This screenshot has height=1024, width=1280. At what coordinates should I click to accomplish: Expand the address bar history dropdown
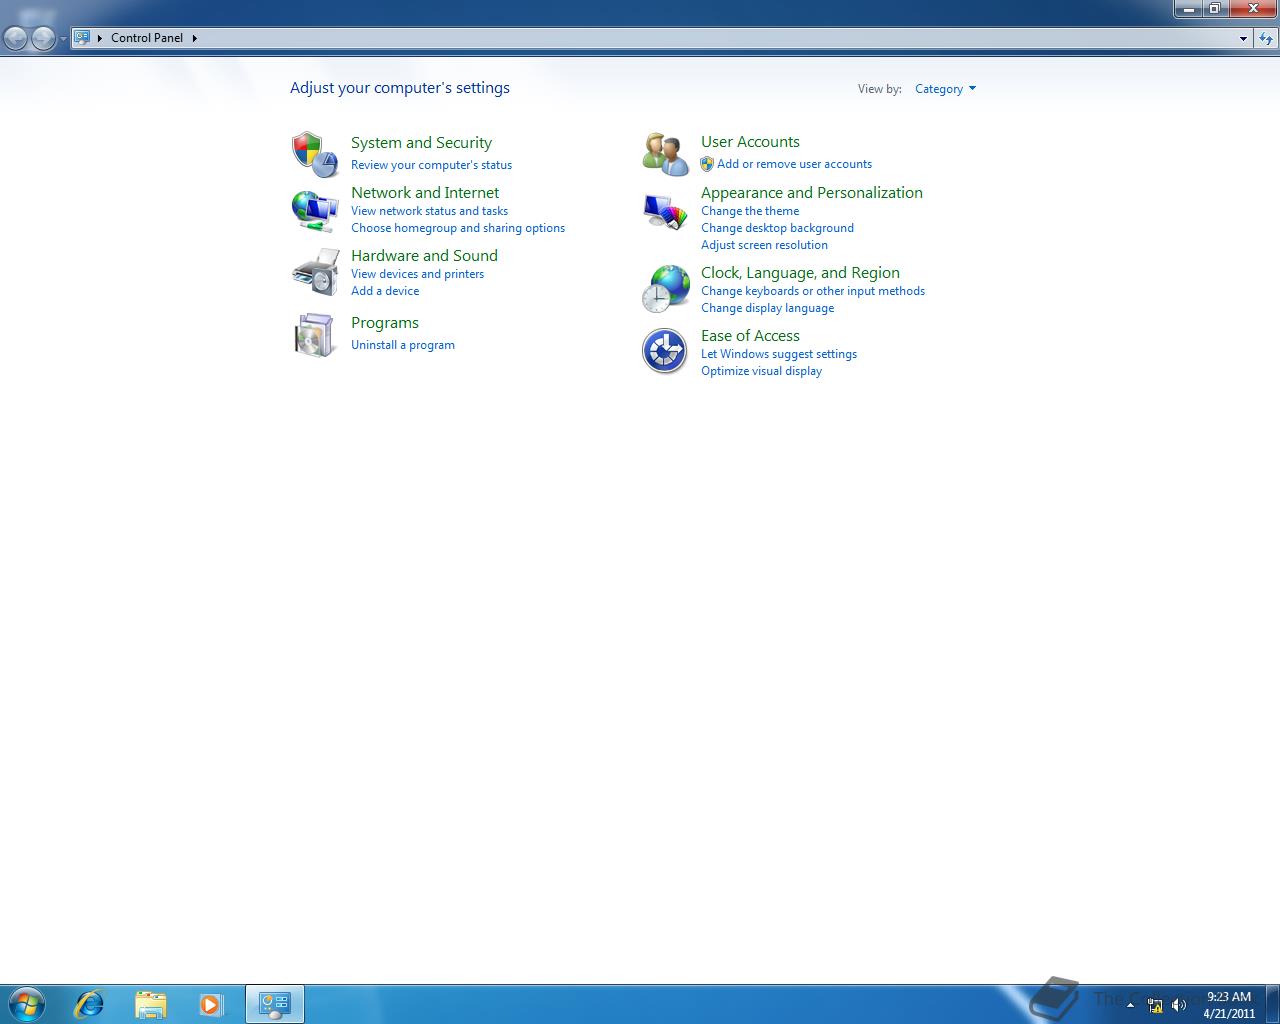(x=1243, y=38)
